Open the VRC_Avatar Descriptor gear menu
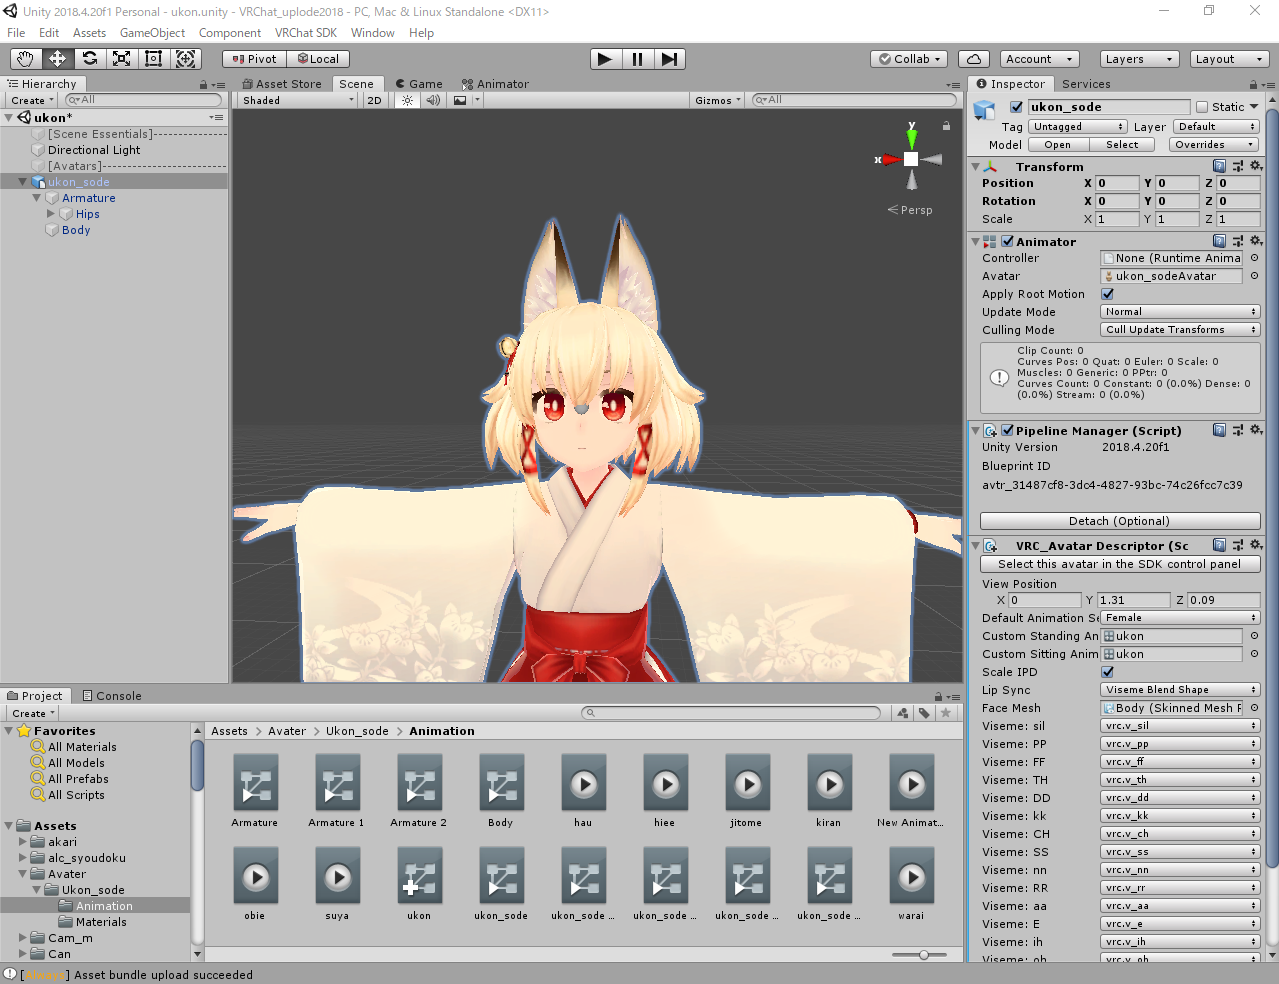This screenshot has height=984, width=1279. coord(1256,545)
